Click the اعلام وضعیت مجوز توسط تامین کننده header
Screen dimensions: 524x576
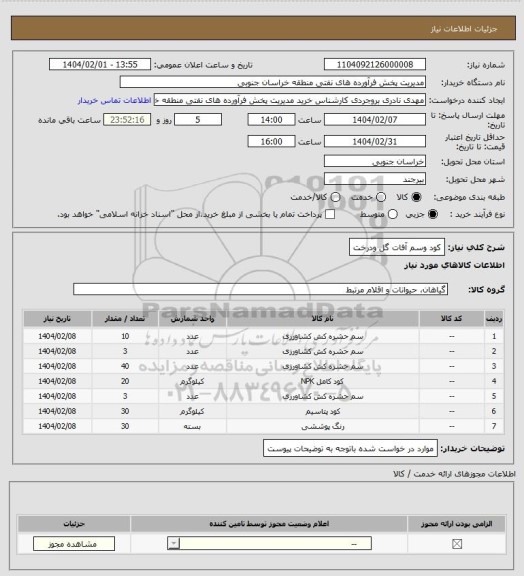(269, 524)
